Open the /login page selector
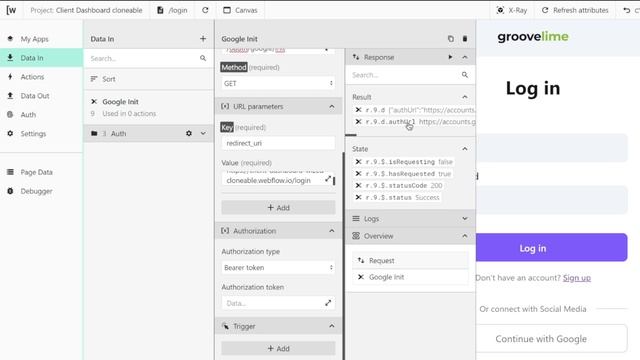Screen dimensions: 640x360 point(172,10)
